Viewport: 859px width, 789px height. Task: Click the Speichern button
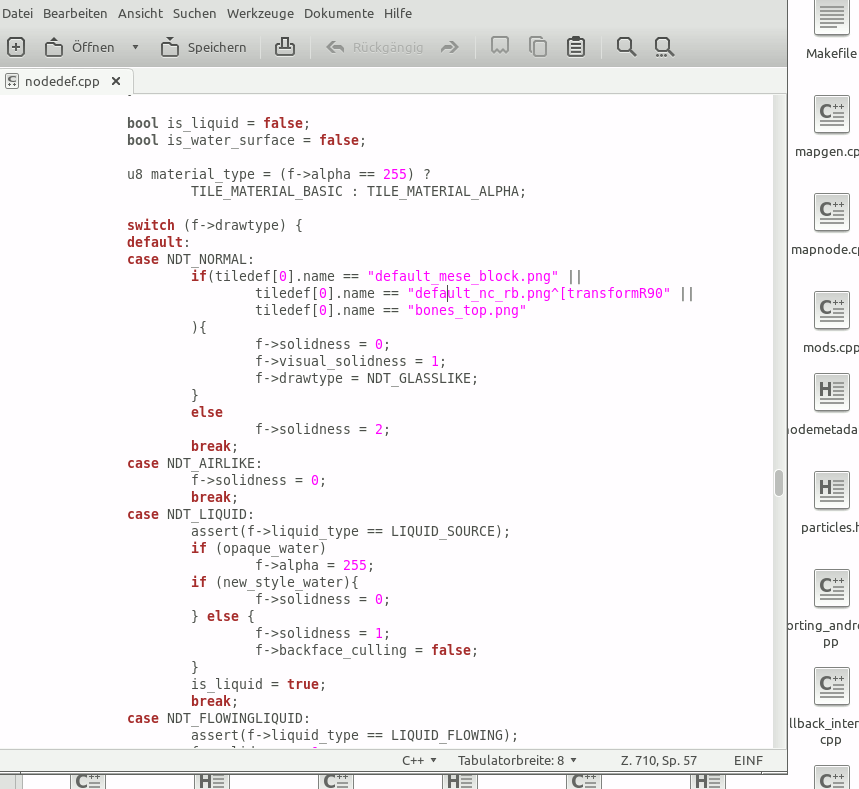204,47
